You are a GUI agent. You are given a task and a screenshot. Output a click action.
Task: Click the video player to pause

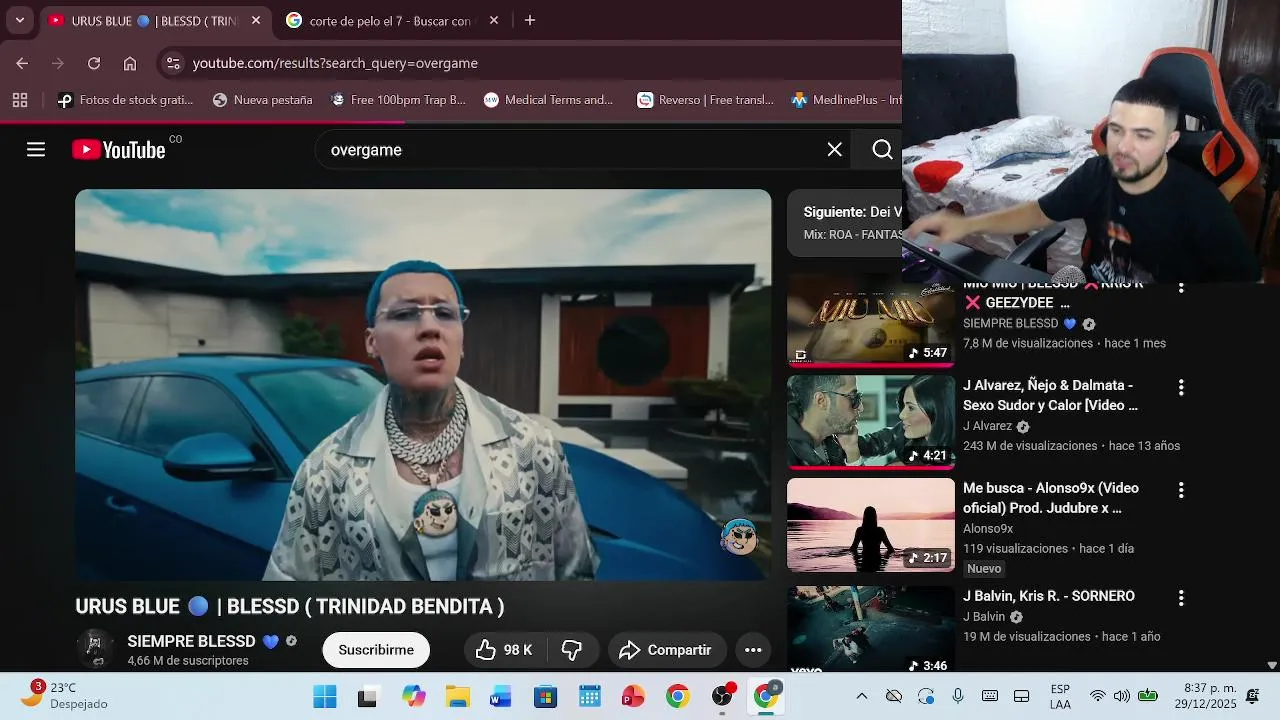coord(423,385)
